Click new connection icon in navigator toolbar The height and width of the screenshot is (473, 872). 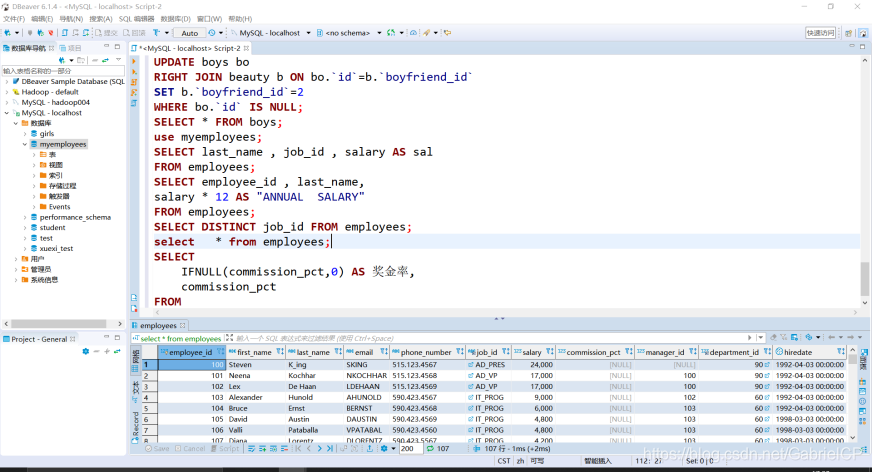[x=62, y=60]
